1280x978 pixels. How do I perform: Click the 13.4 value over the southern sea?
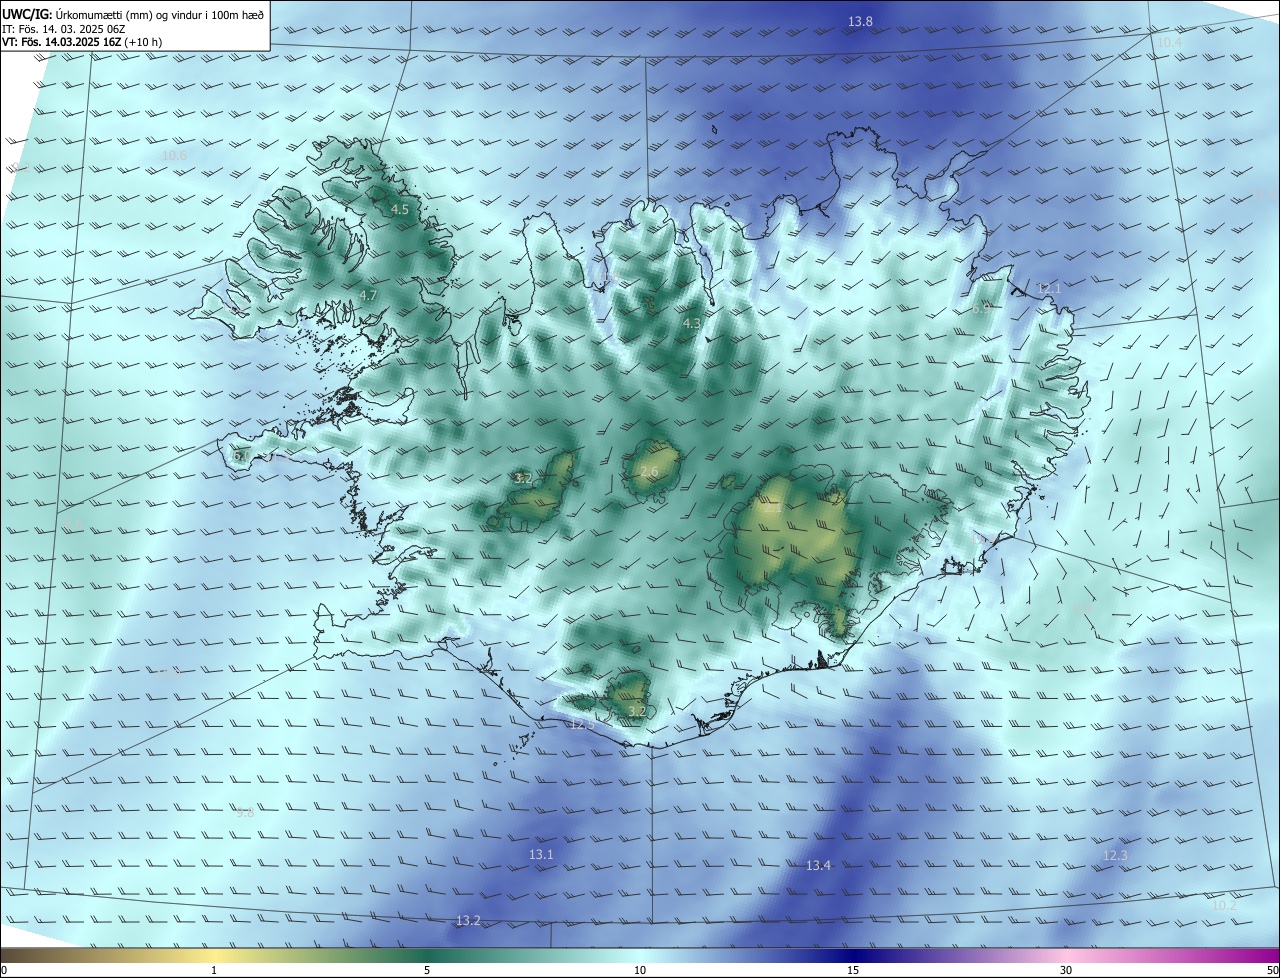(818, 865)
